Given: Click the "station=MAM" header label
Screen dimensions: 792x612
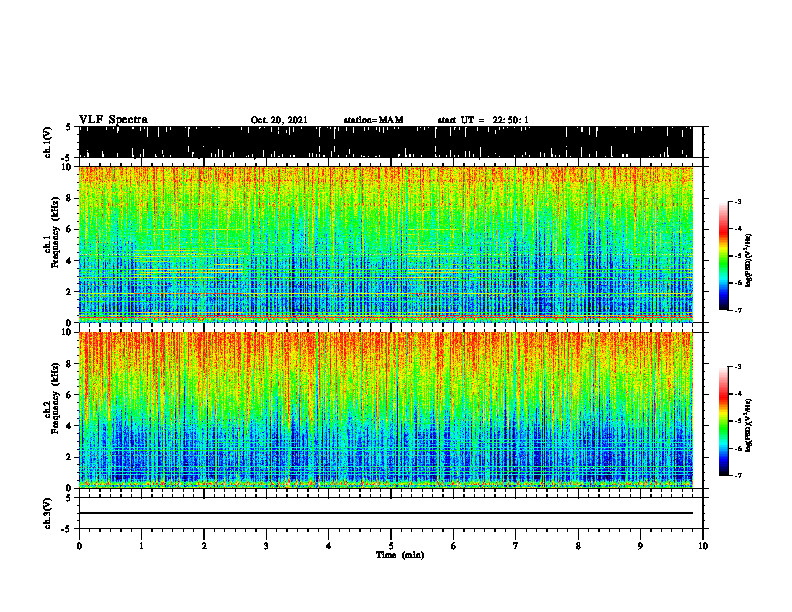Looking at the screenshot, I should pos(373,120).
